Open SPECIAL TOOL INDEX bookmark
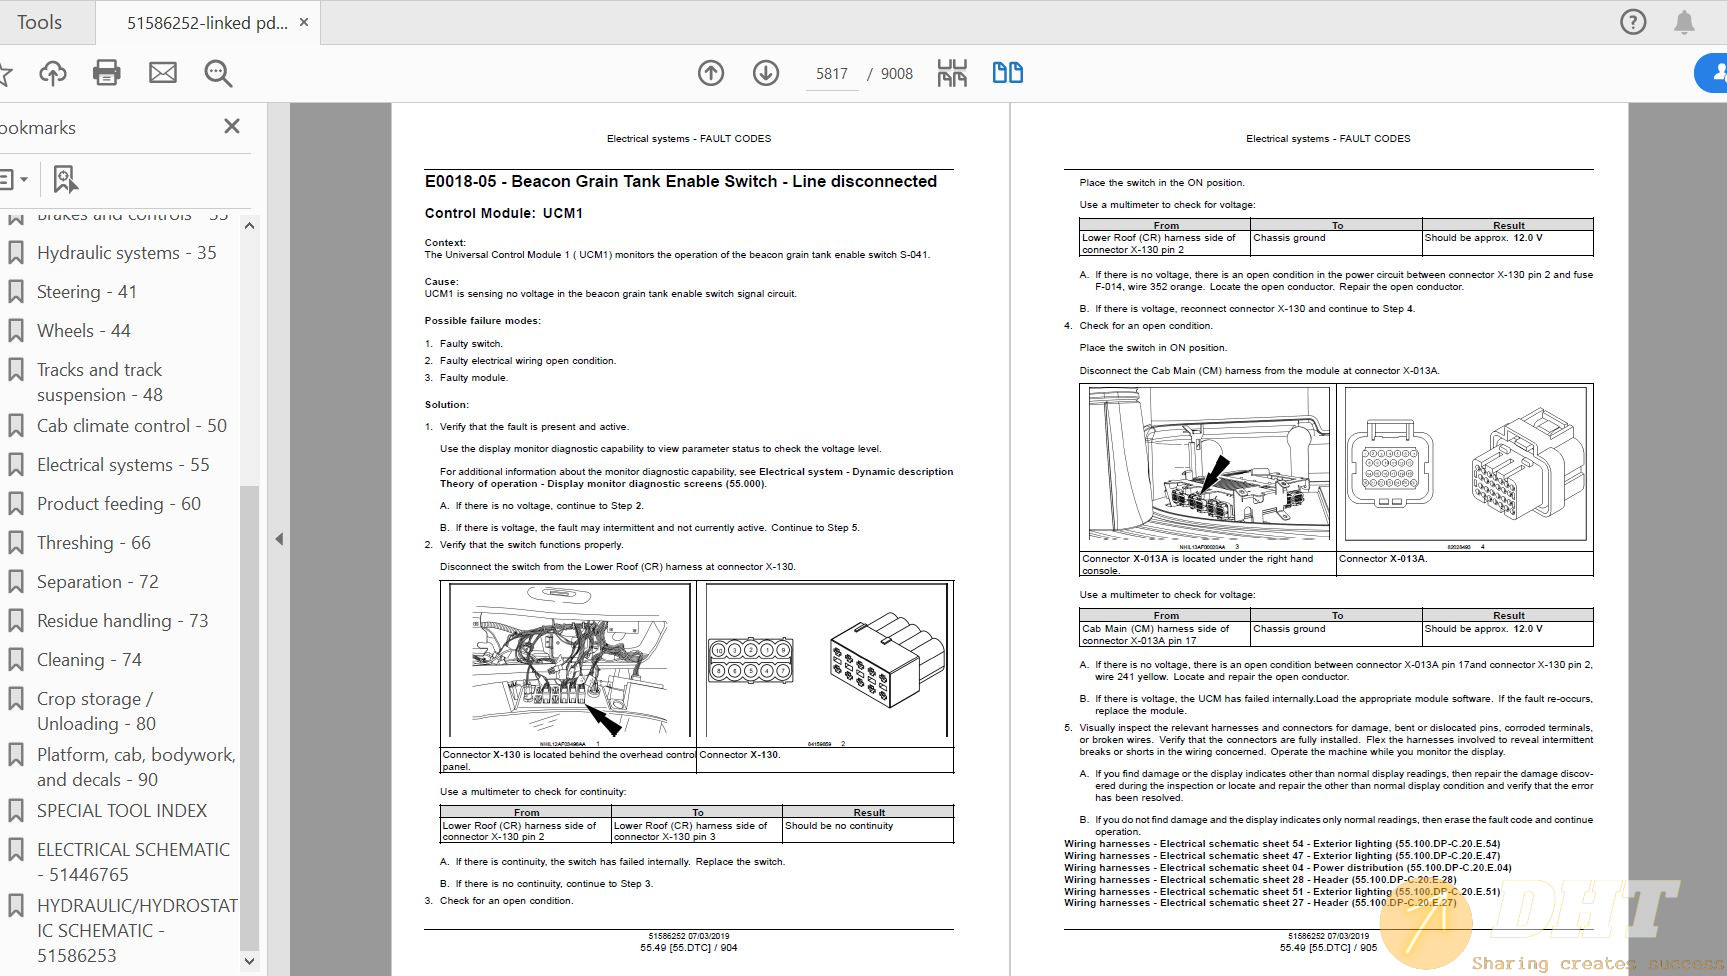1727x976 pixels. pos(122,811)
